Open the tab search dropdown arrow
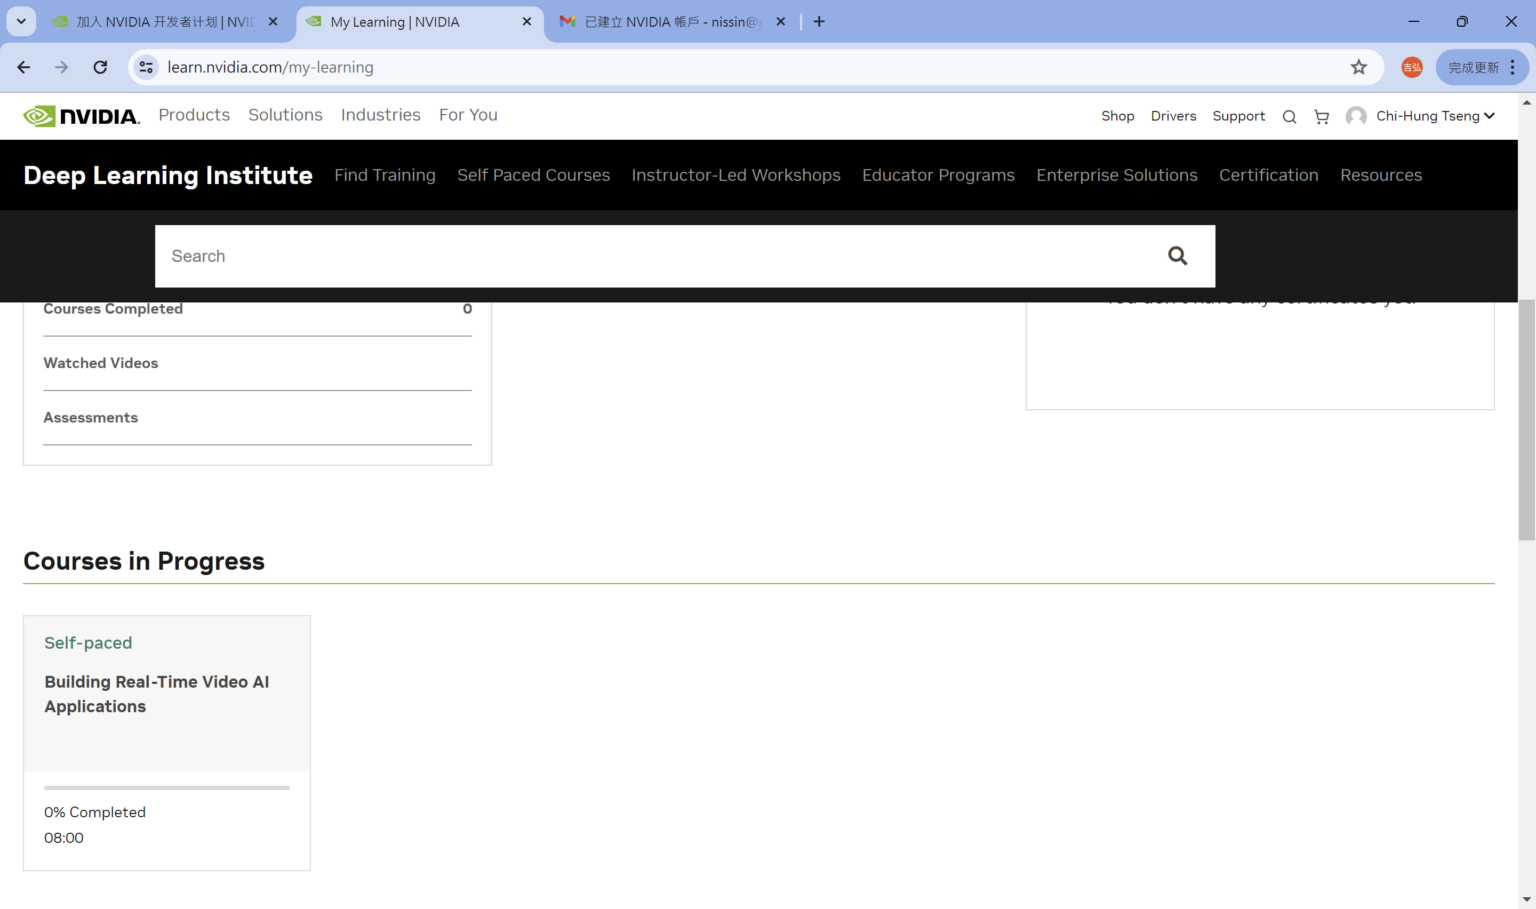 click(20, 21)
